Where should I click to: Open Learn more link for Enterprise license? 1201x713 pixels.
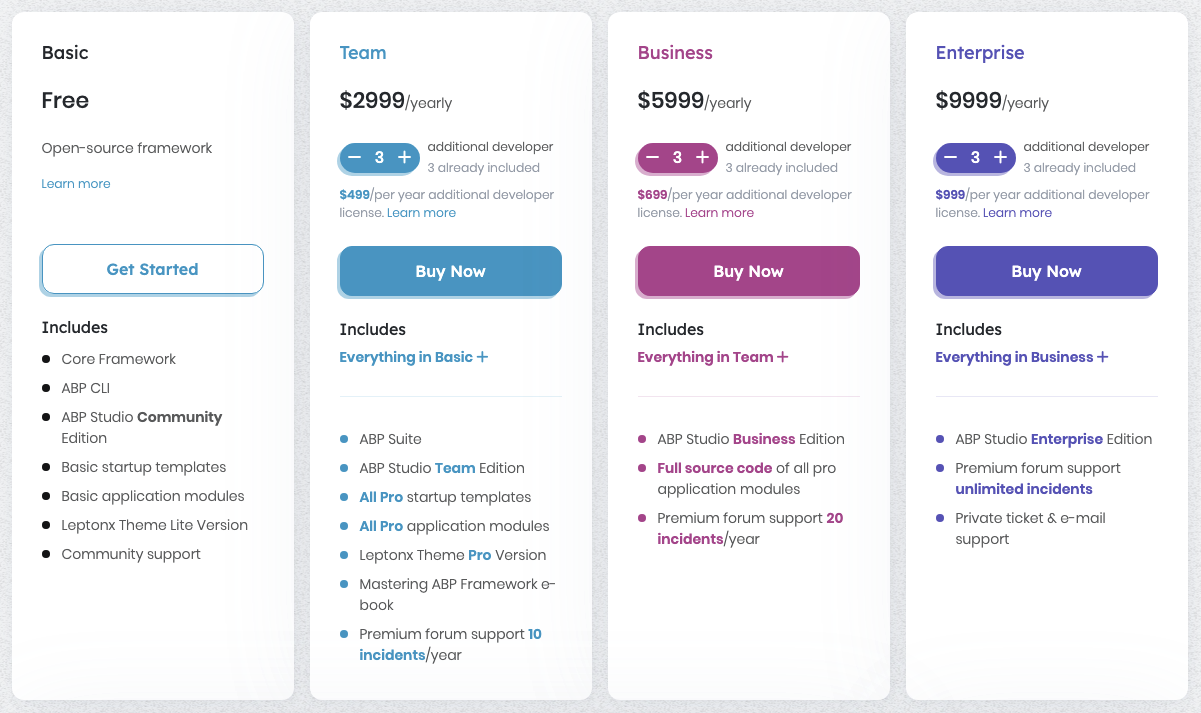point(1017,213)
